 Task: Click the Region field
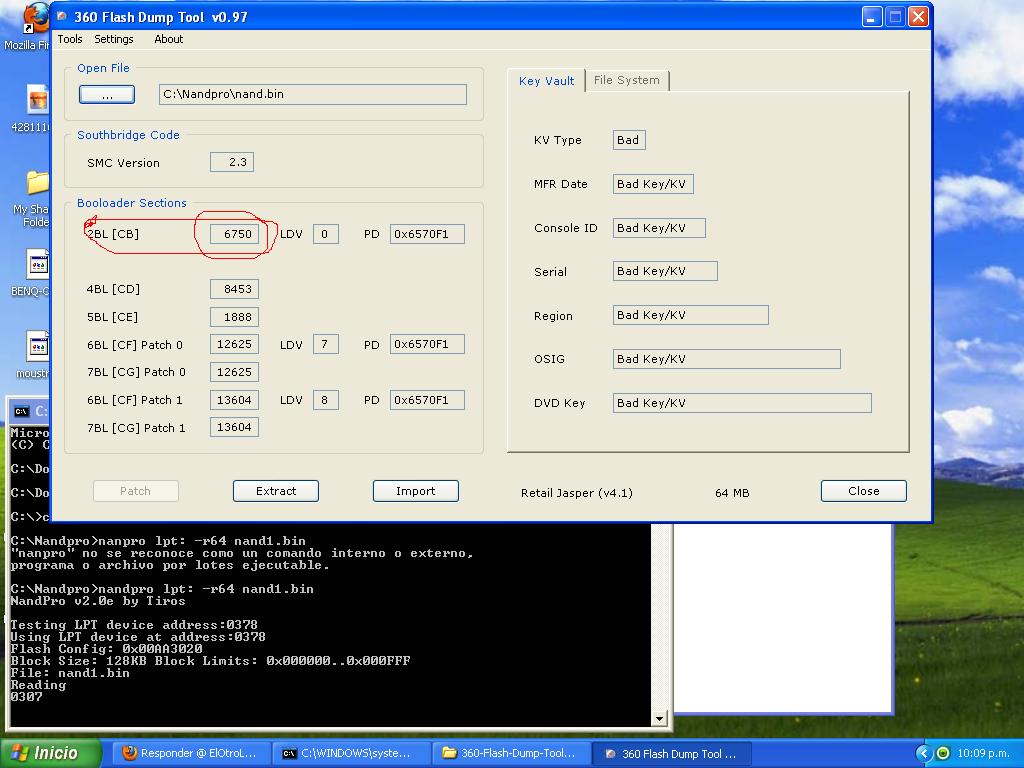pyautogui.click(x=690, y=315)
